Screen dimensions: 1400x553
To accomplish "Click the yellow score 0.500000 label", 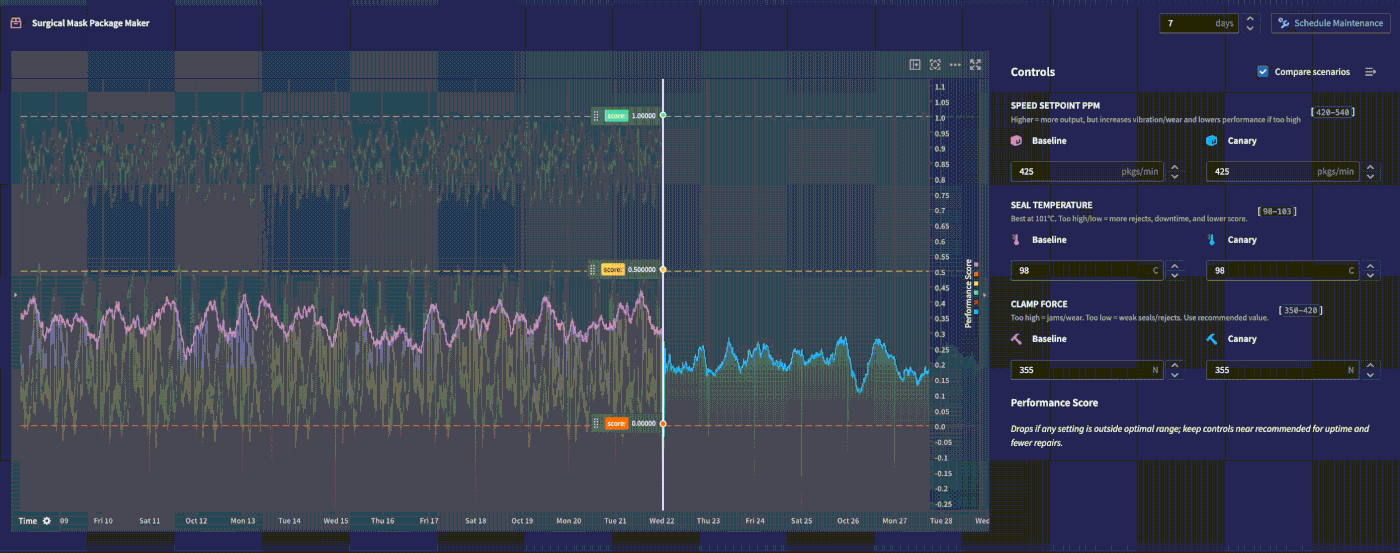I will (613, 270).
